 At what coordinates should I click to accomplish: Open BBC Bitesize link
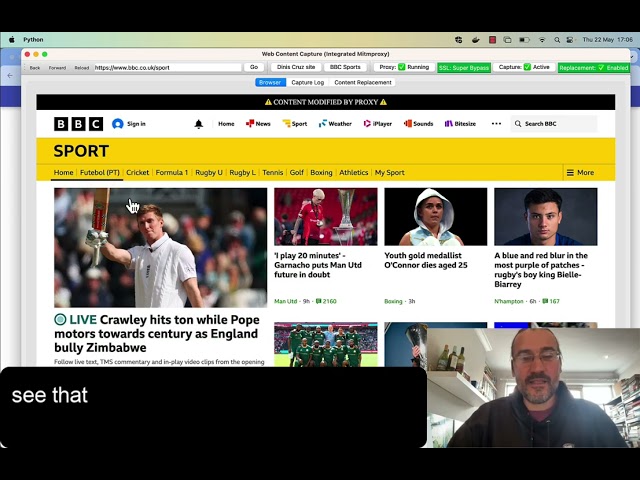[x=460, y=124]
